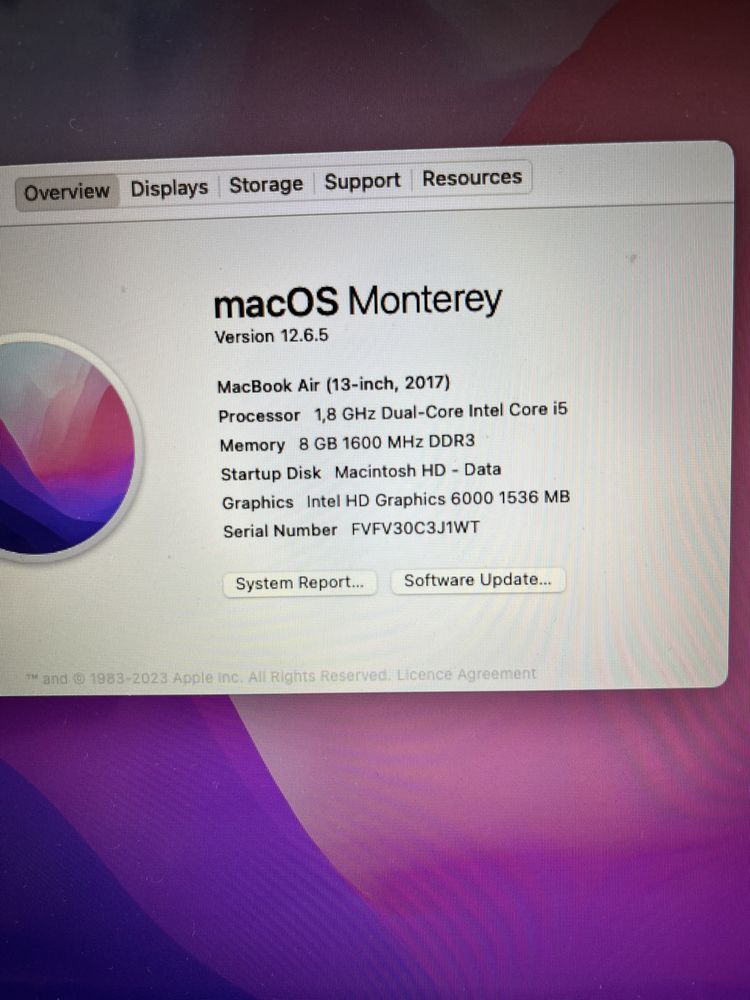Click the System Report... button
This screenshot has width=750, height=1000.
pyautogui.click(x=300, y=583)
